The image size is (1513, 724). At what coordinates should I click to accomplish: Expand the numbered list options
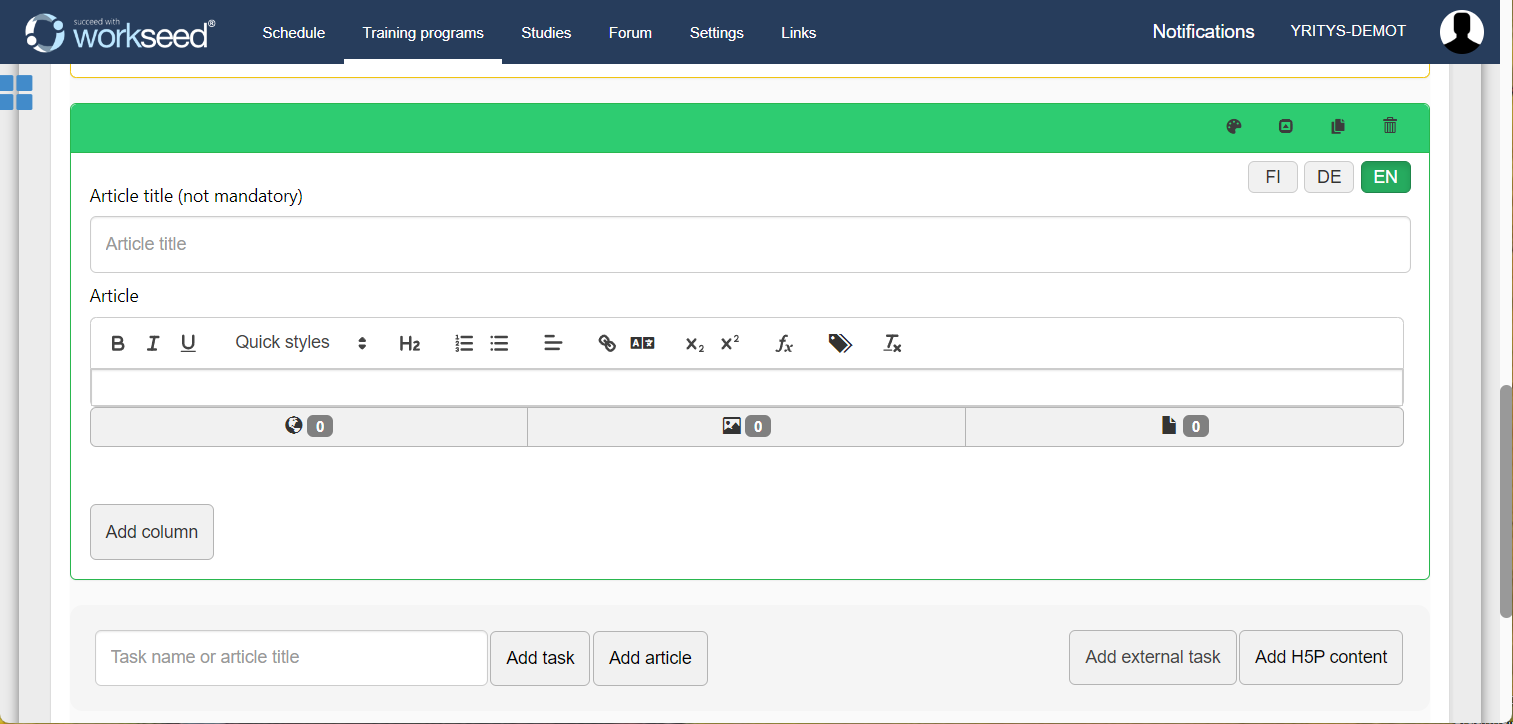[x=463, y=343]
